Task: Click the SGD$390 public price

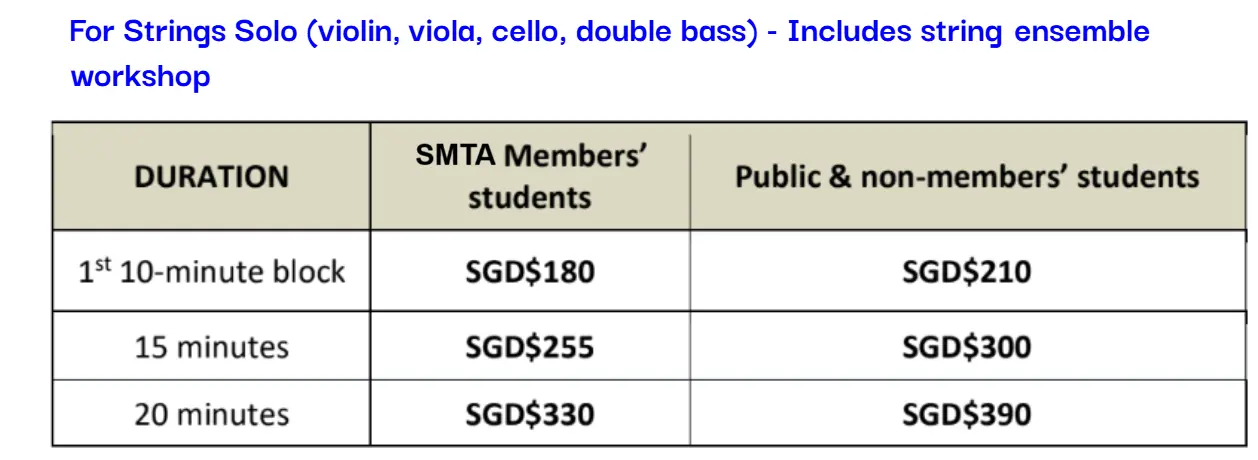Action: coord(967,414)
